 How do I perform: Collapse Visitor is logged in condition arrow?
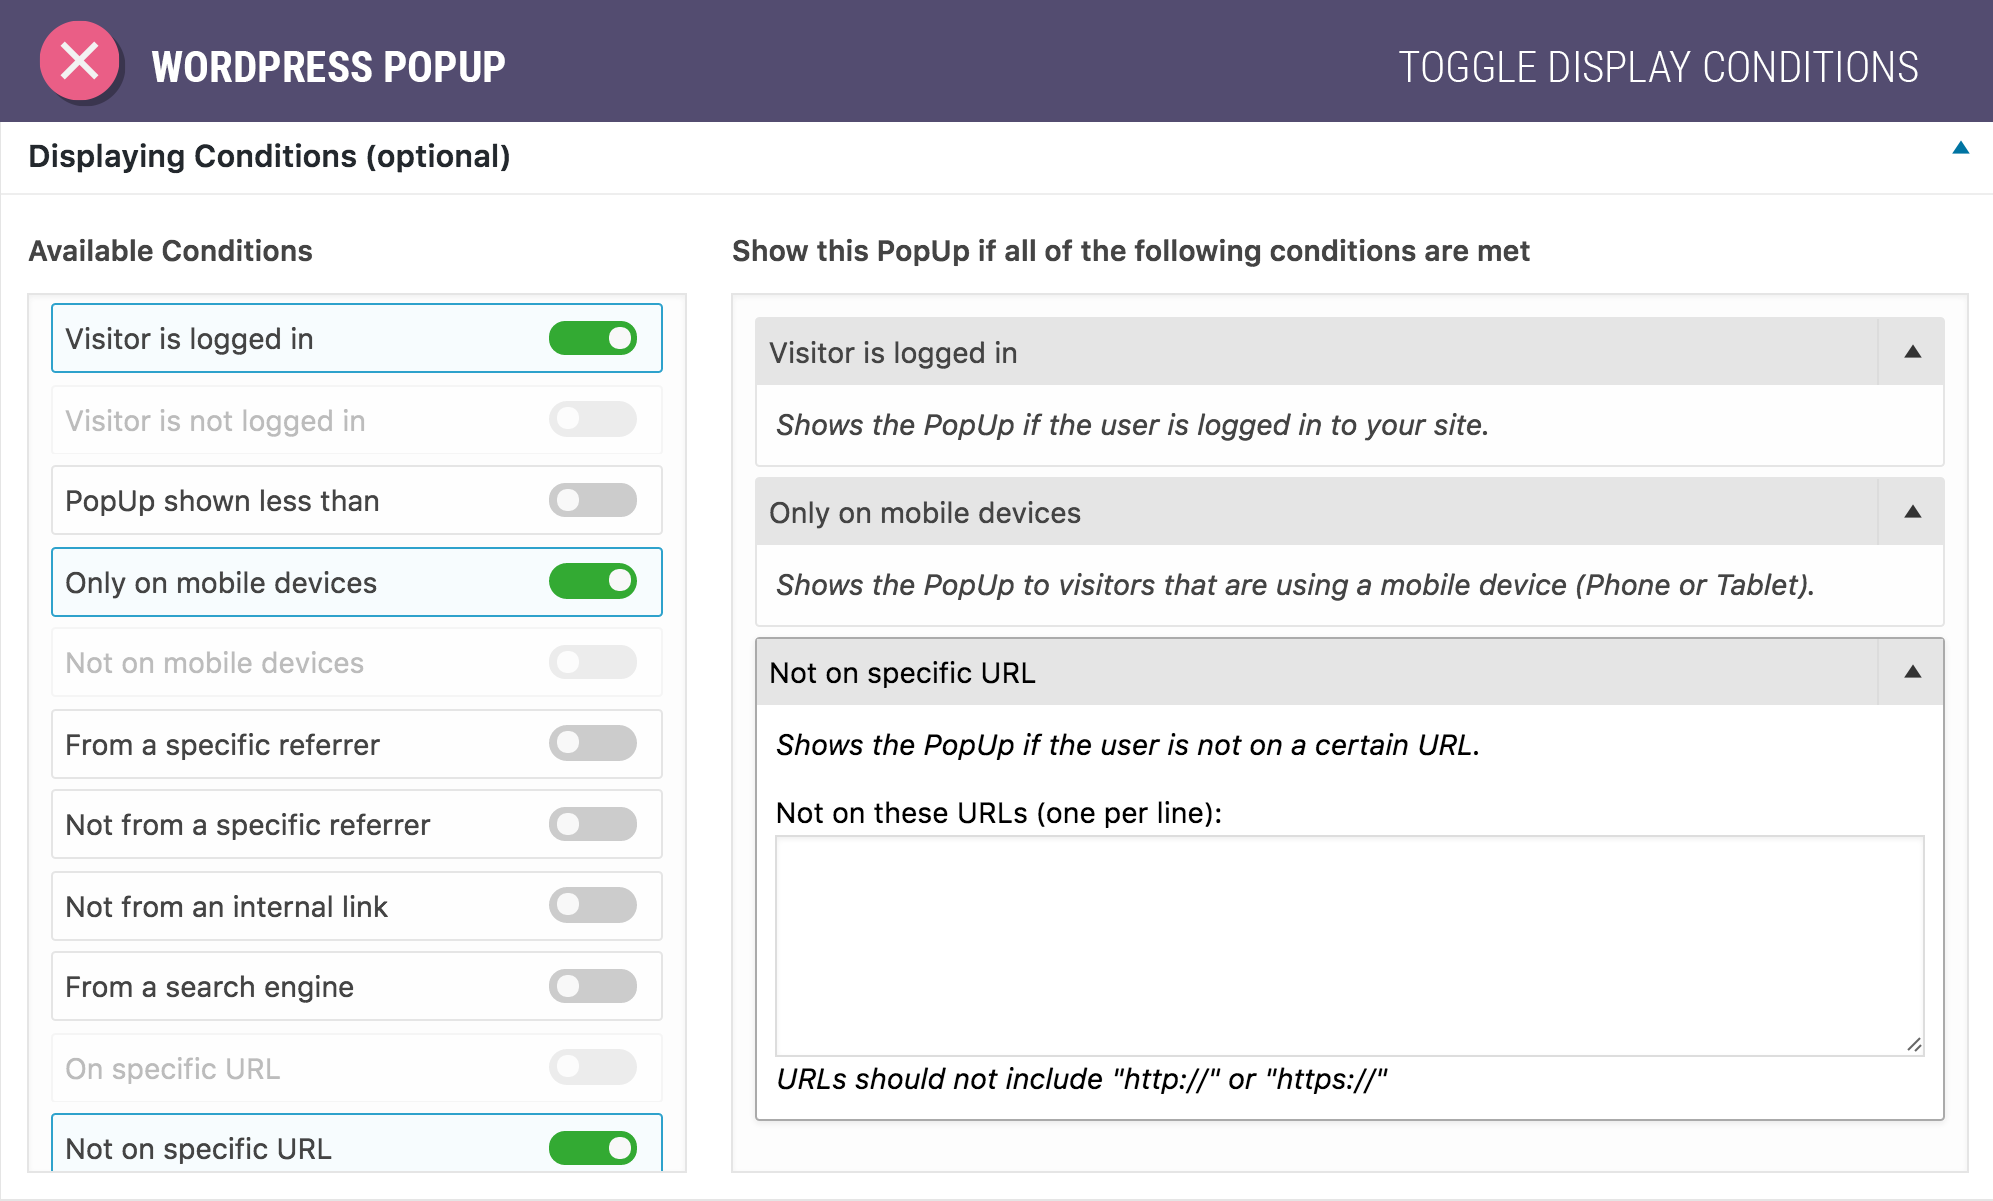click(1912, 352)
